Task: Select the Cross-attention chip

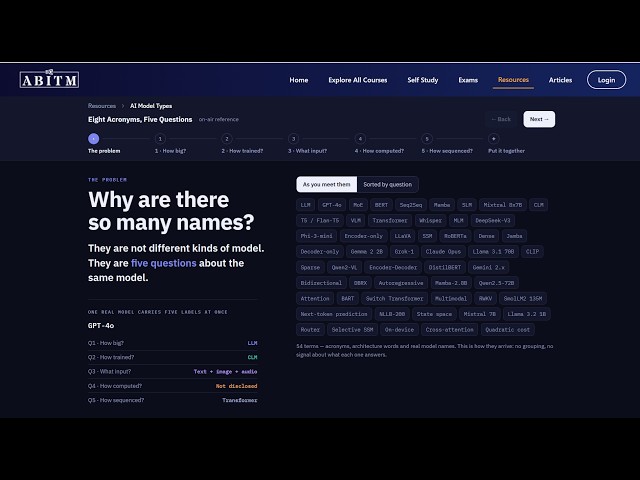Action: tap(449, 329)
